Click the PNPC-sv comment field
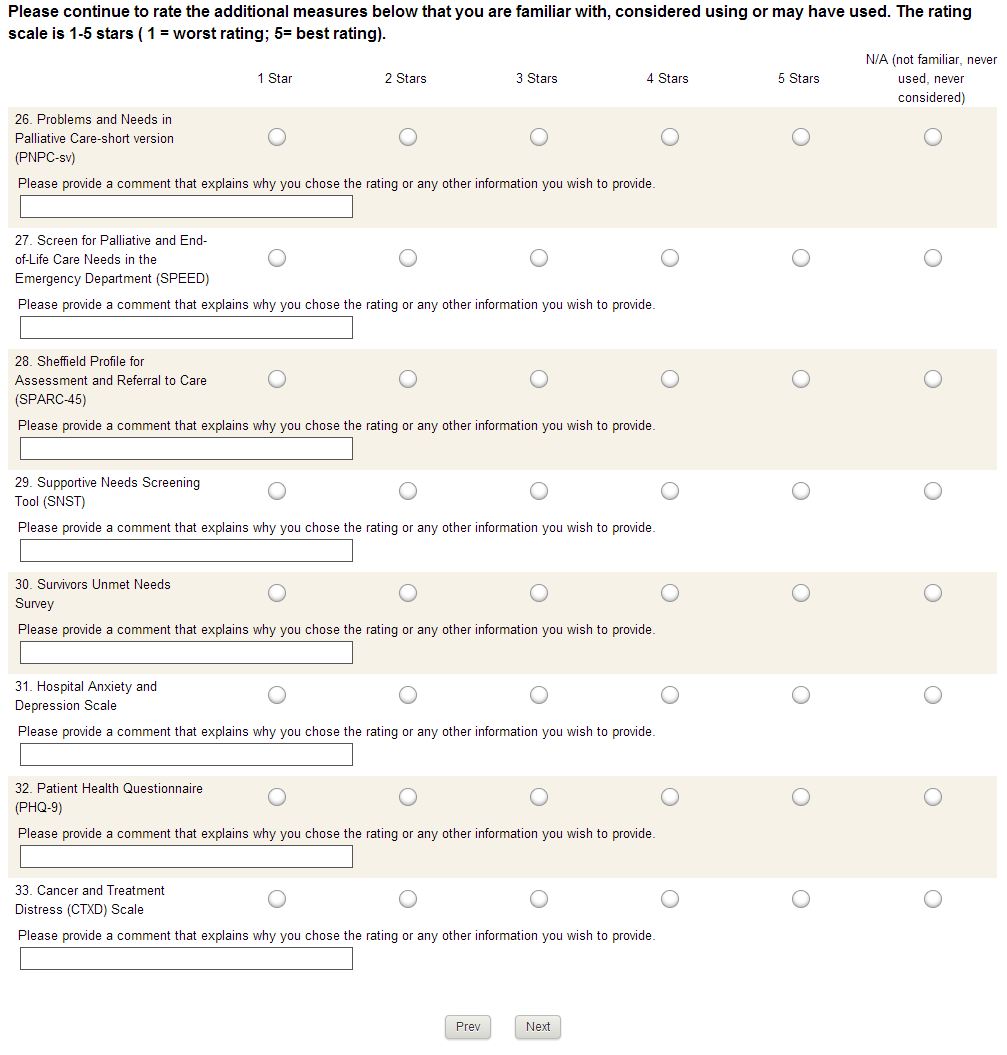Image resolution: width=1007 pixels, height=1055 pixels. tap(186, 207)
